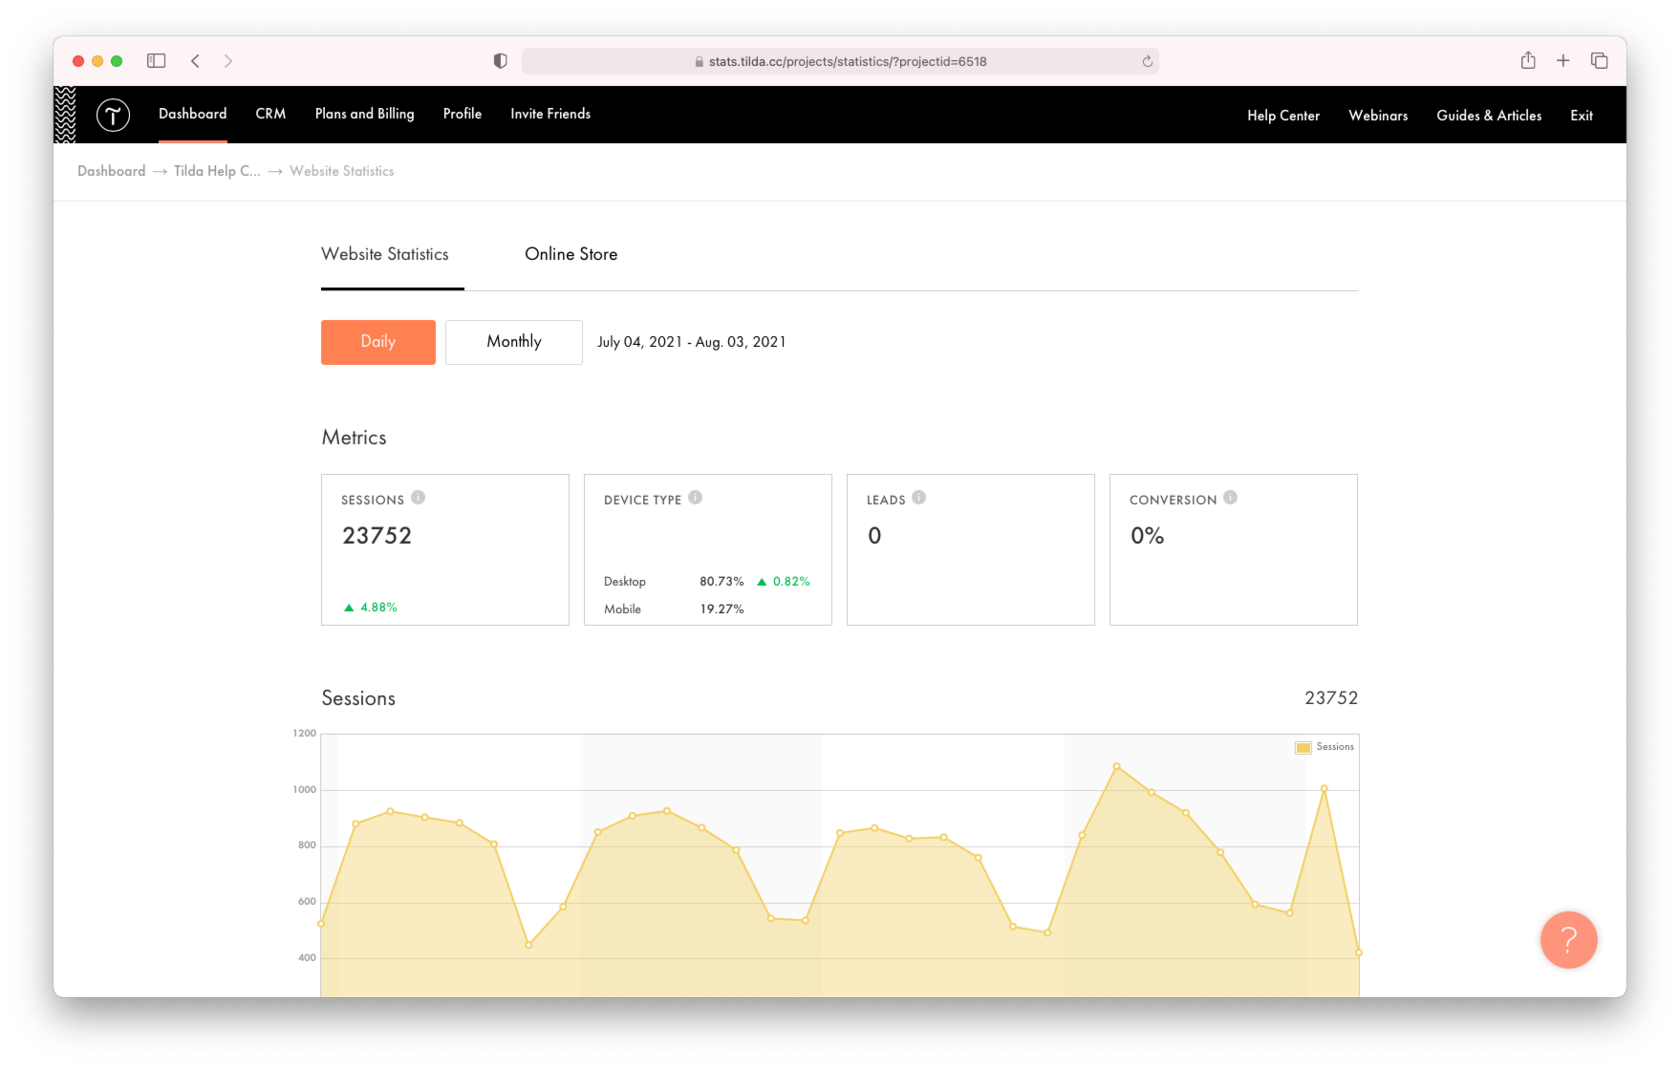Click the Tilda Help C... breadcrumb
The height and width of the screenshot is (1068, 1680).
coord(217,171)
